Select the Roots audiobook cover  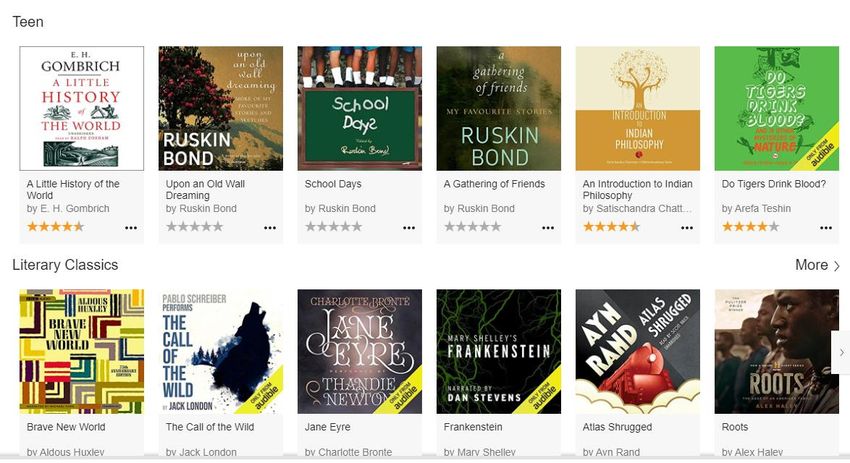tap(776, 351)
